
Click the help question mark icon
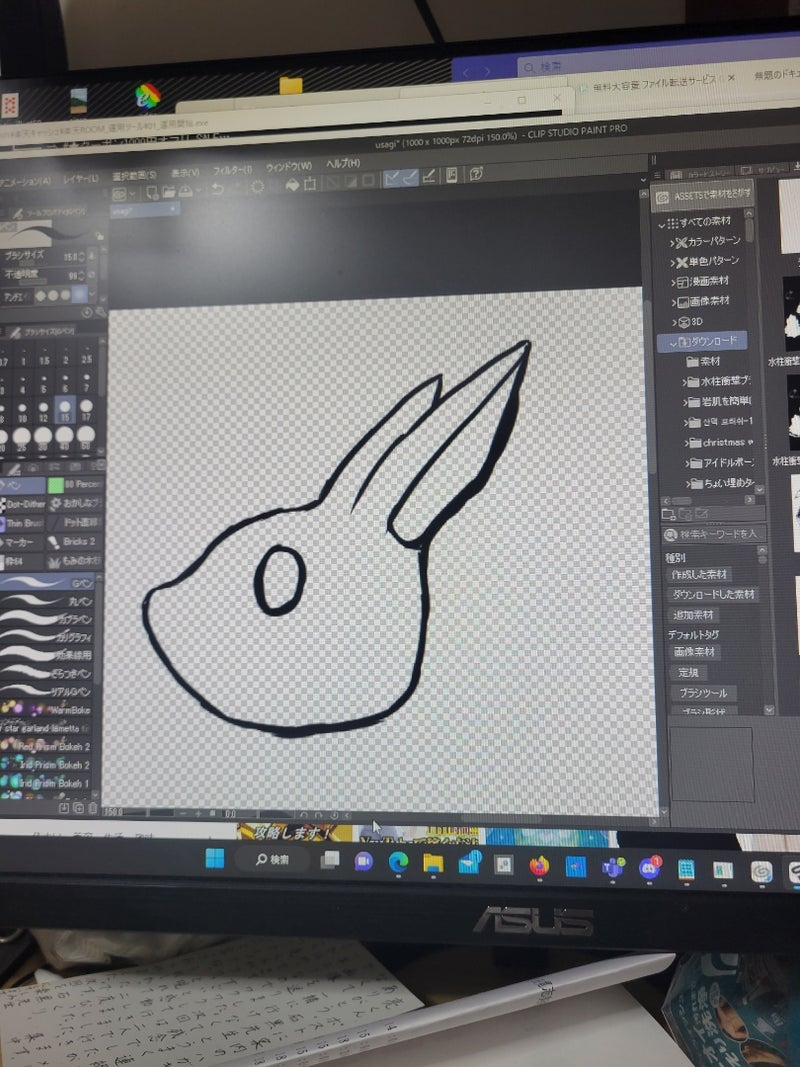click(x=476, y=174)
